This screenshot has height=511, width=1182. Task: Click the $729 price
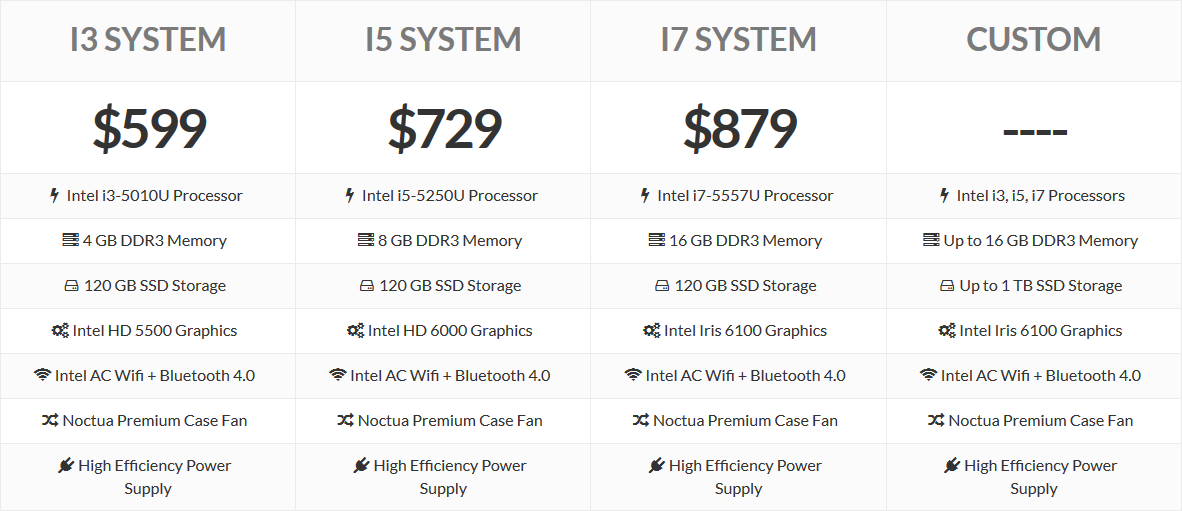pos(444,128)
